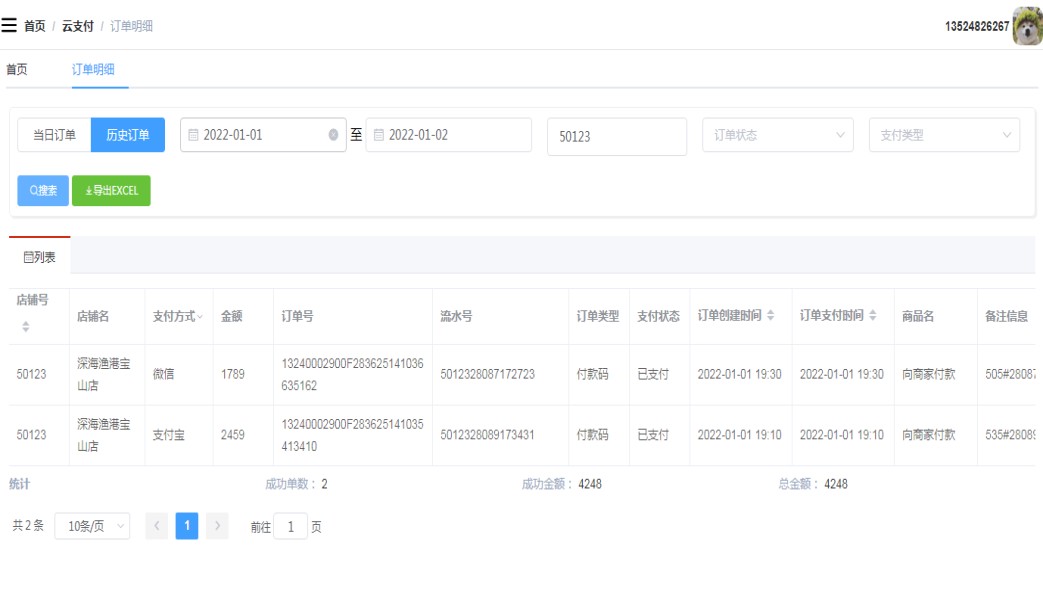Viewport: 1043px width, 605px height.
Task: Select the 历史订单 toggle option
Action: tap(128, 135)
